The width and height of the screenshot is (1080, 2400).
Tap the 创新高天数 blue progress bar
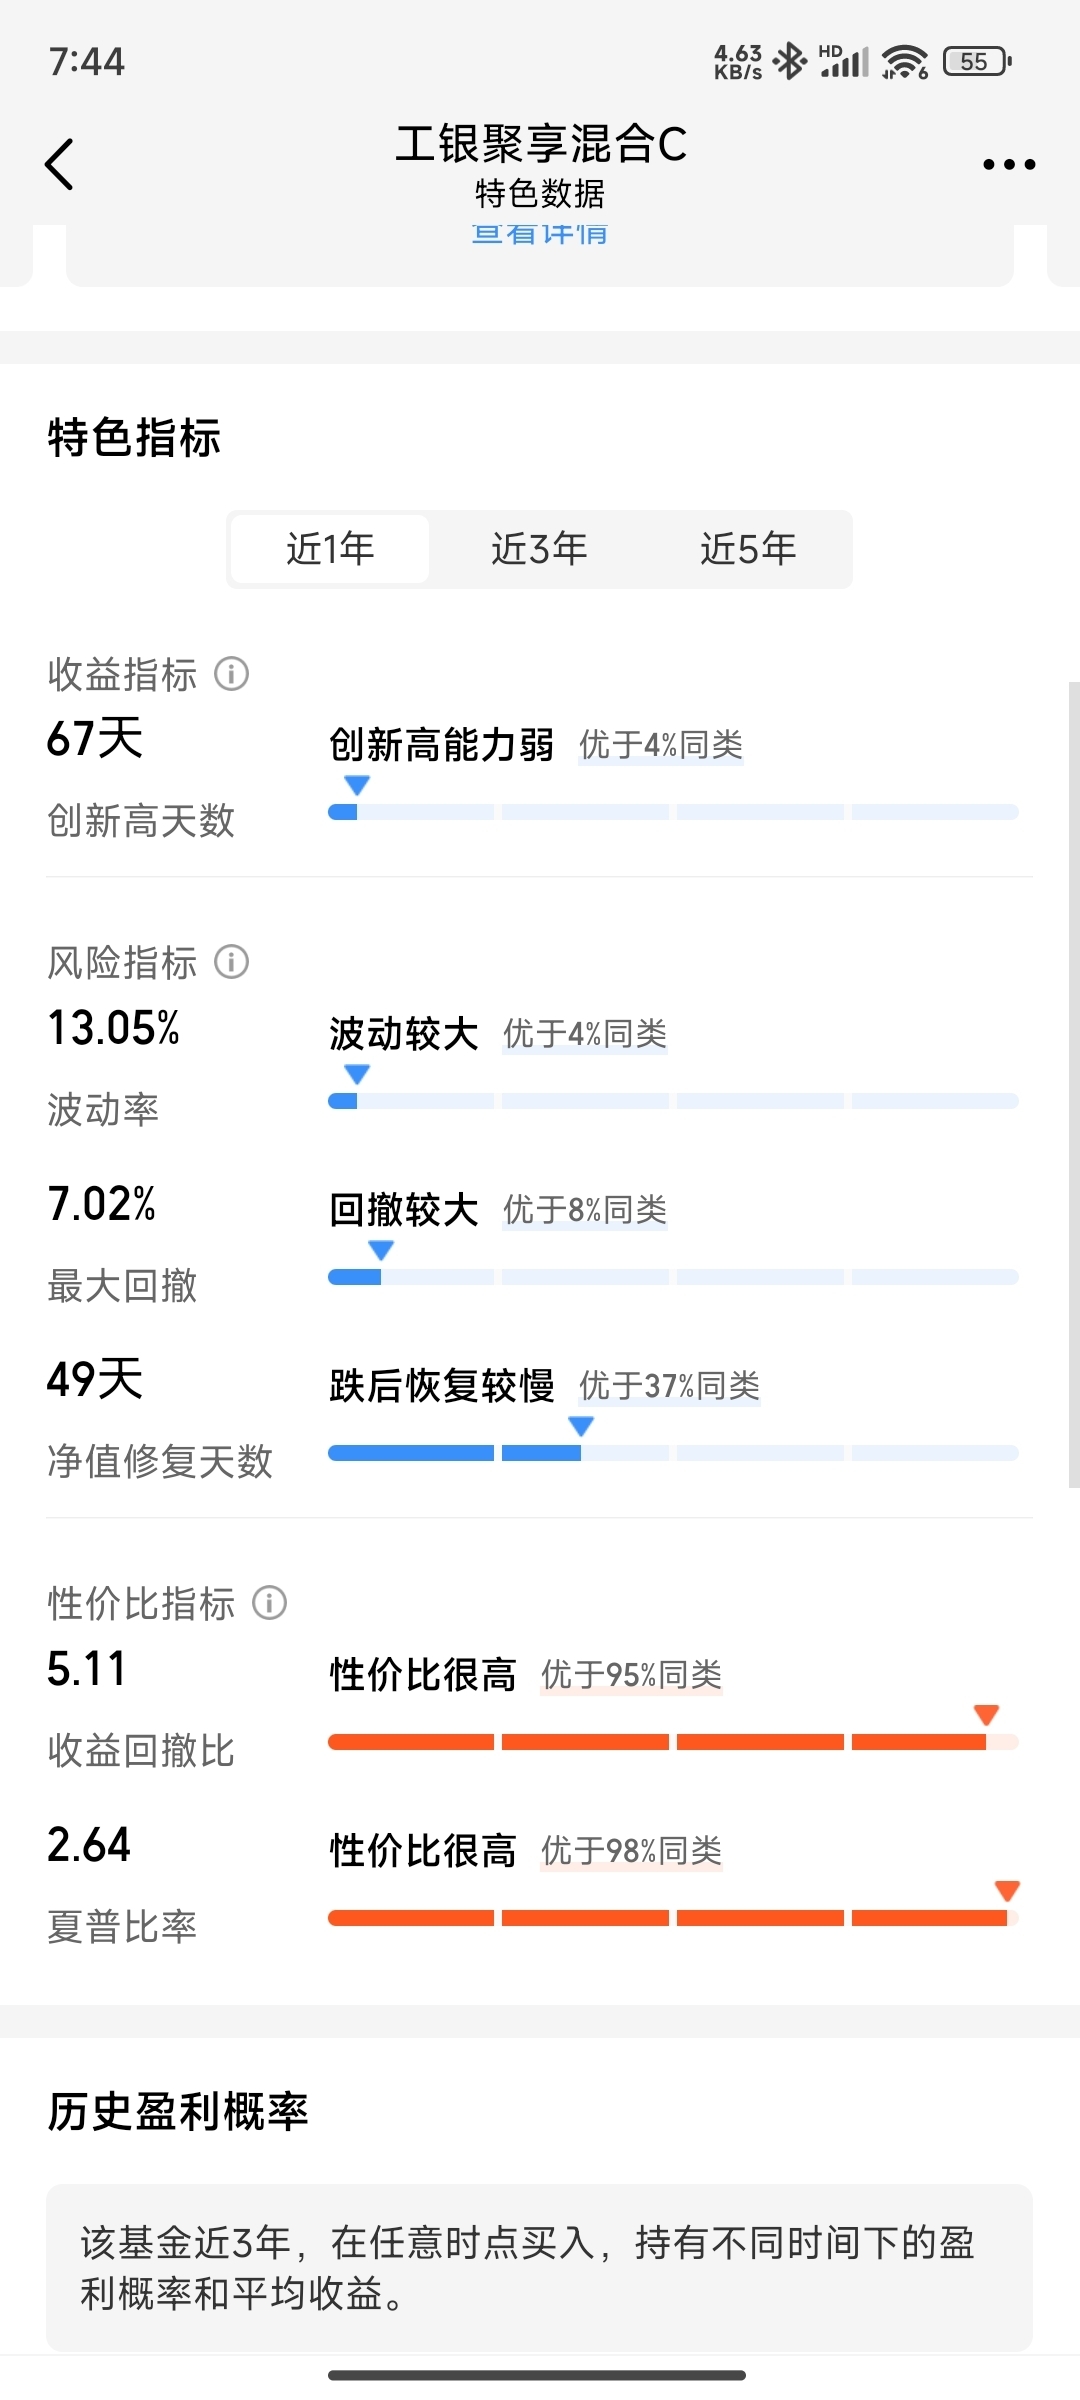[673, 812]
